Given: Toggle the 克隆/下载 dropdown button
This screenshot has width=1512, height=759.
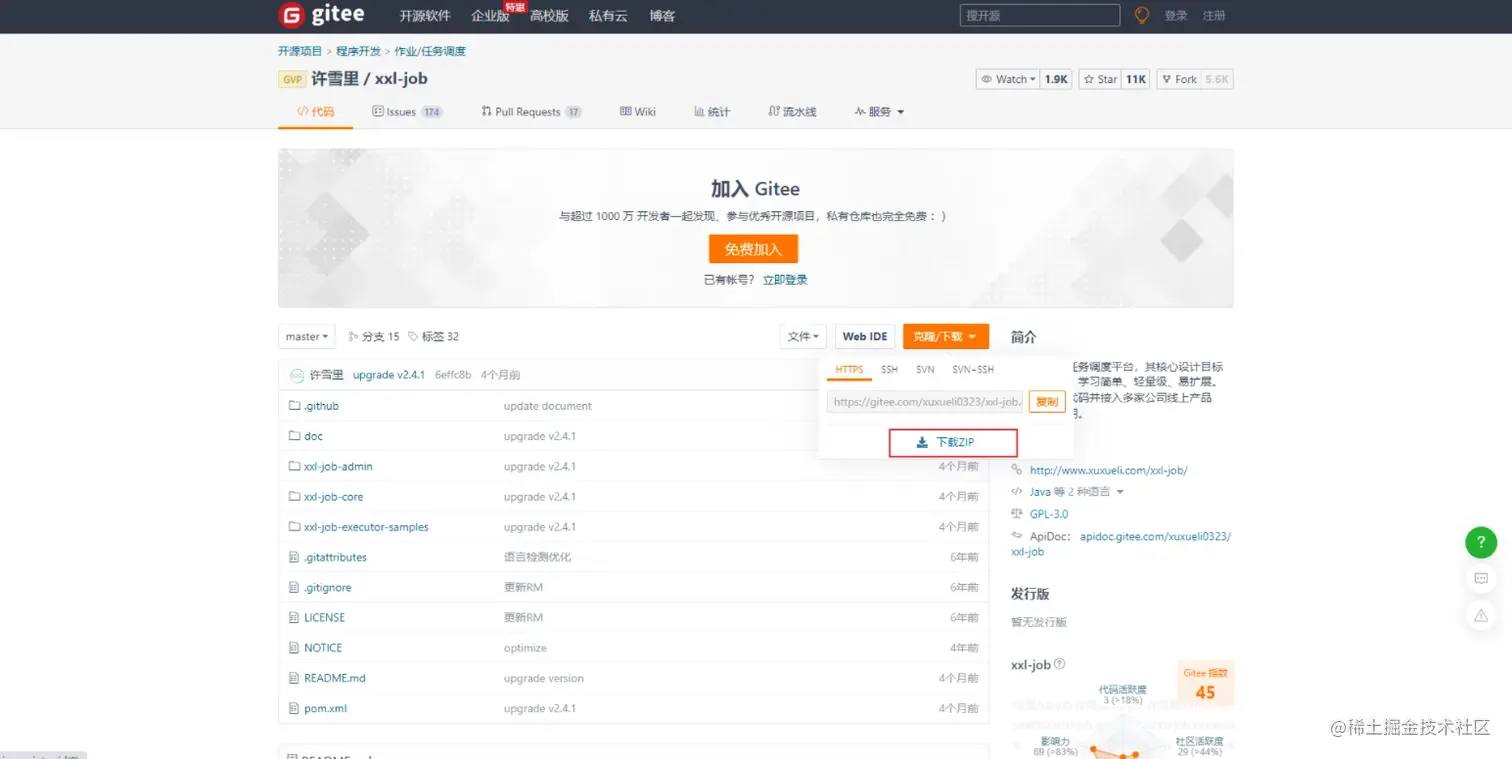Looking at the screenshot, I should click(946, 337).
